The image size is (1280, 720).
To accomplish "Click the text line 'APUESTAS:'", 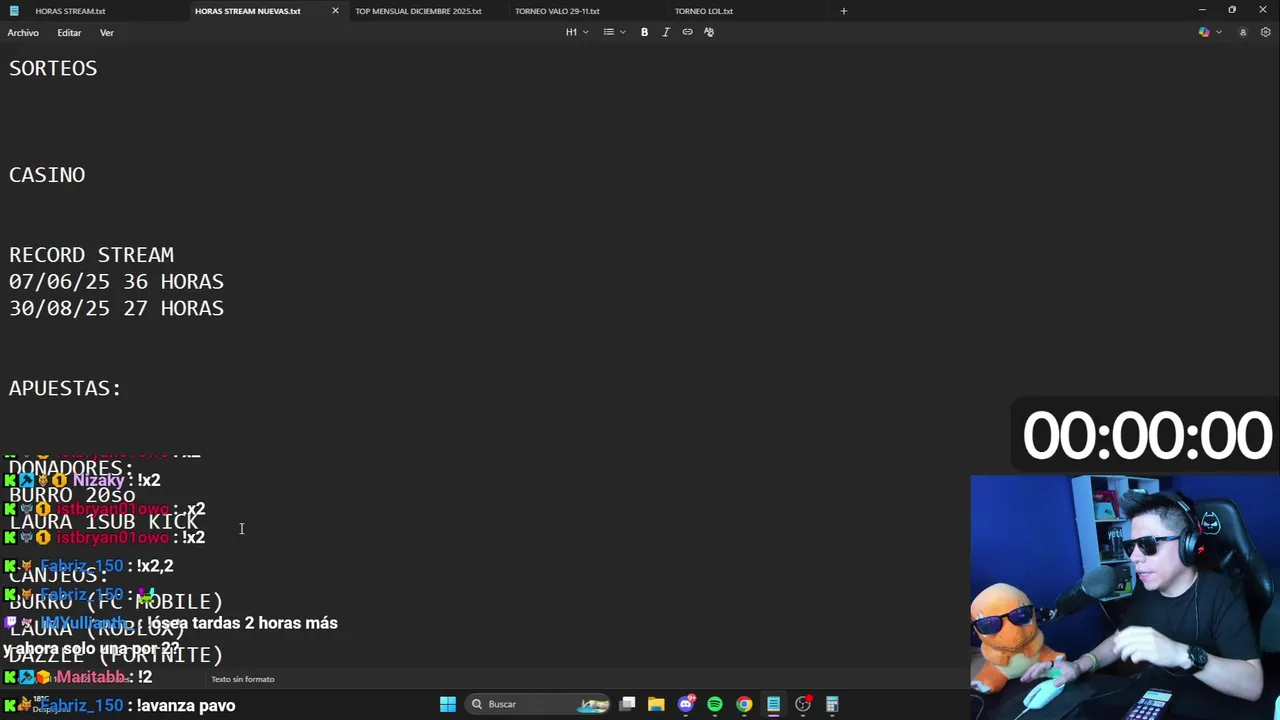I will point(65,388).
